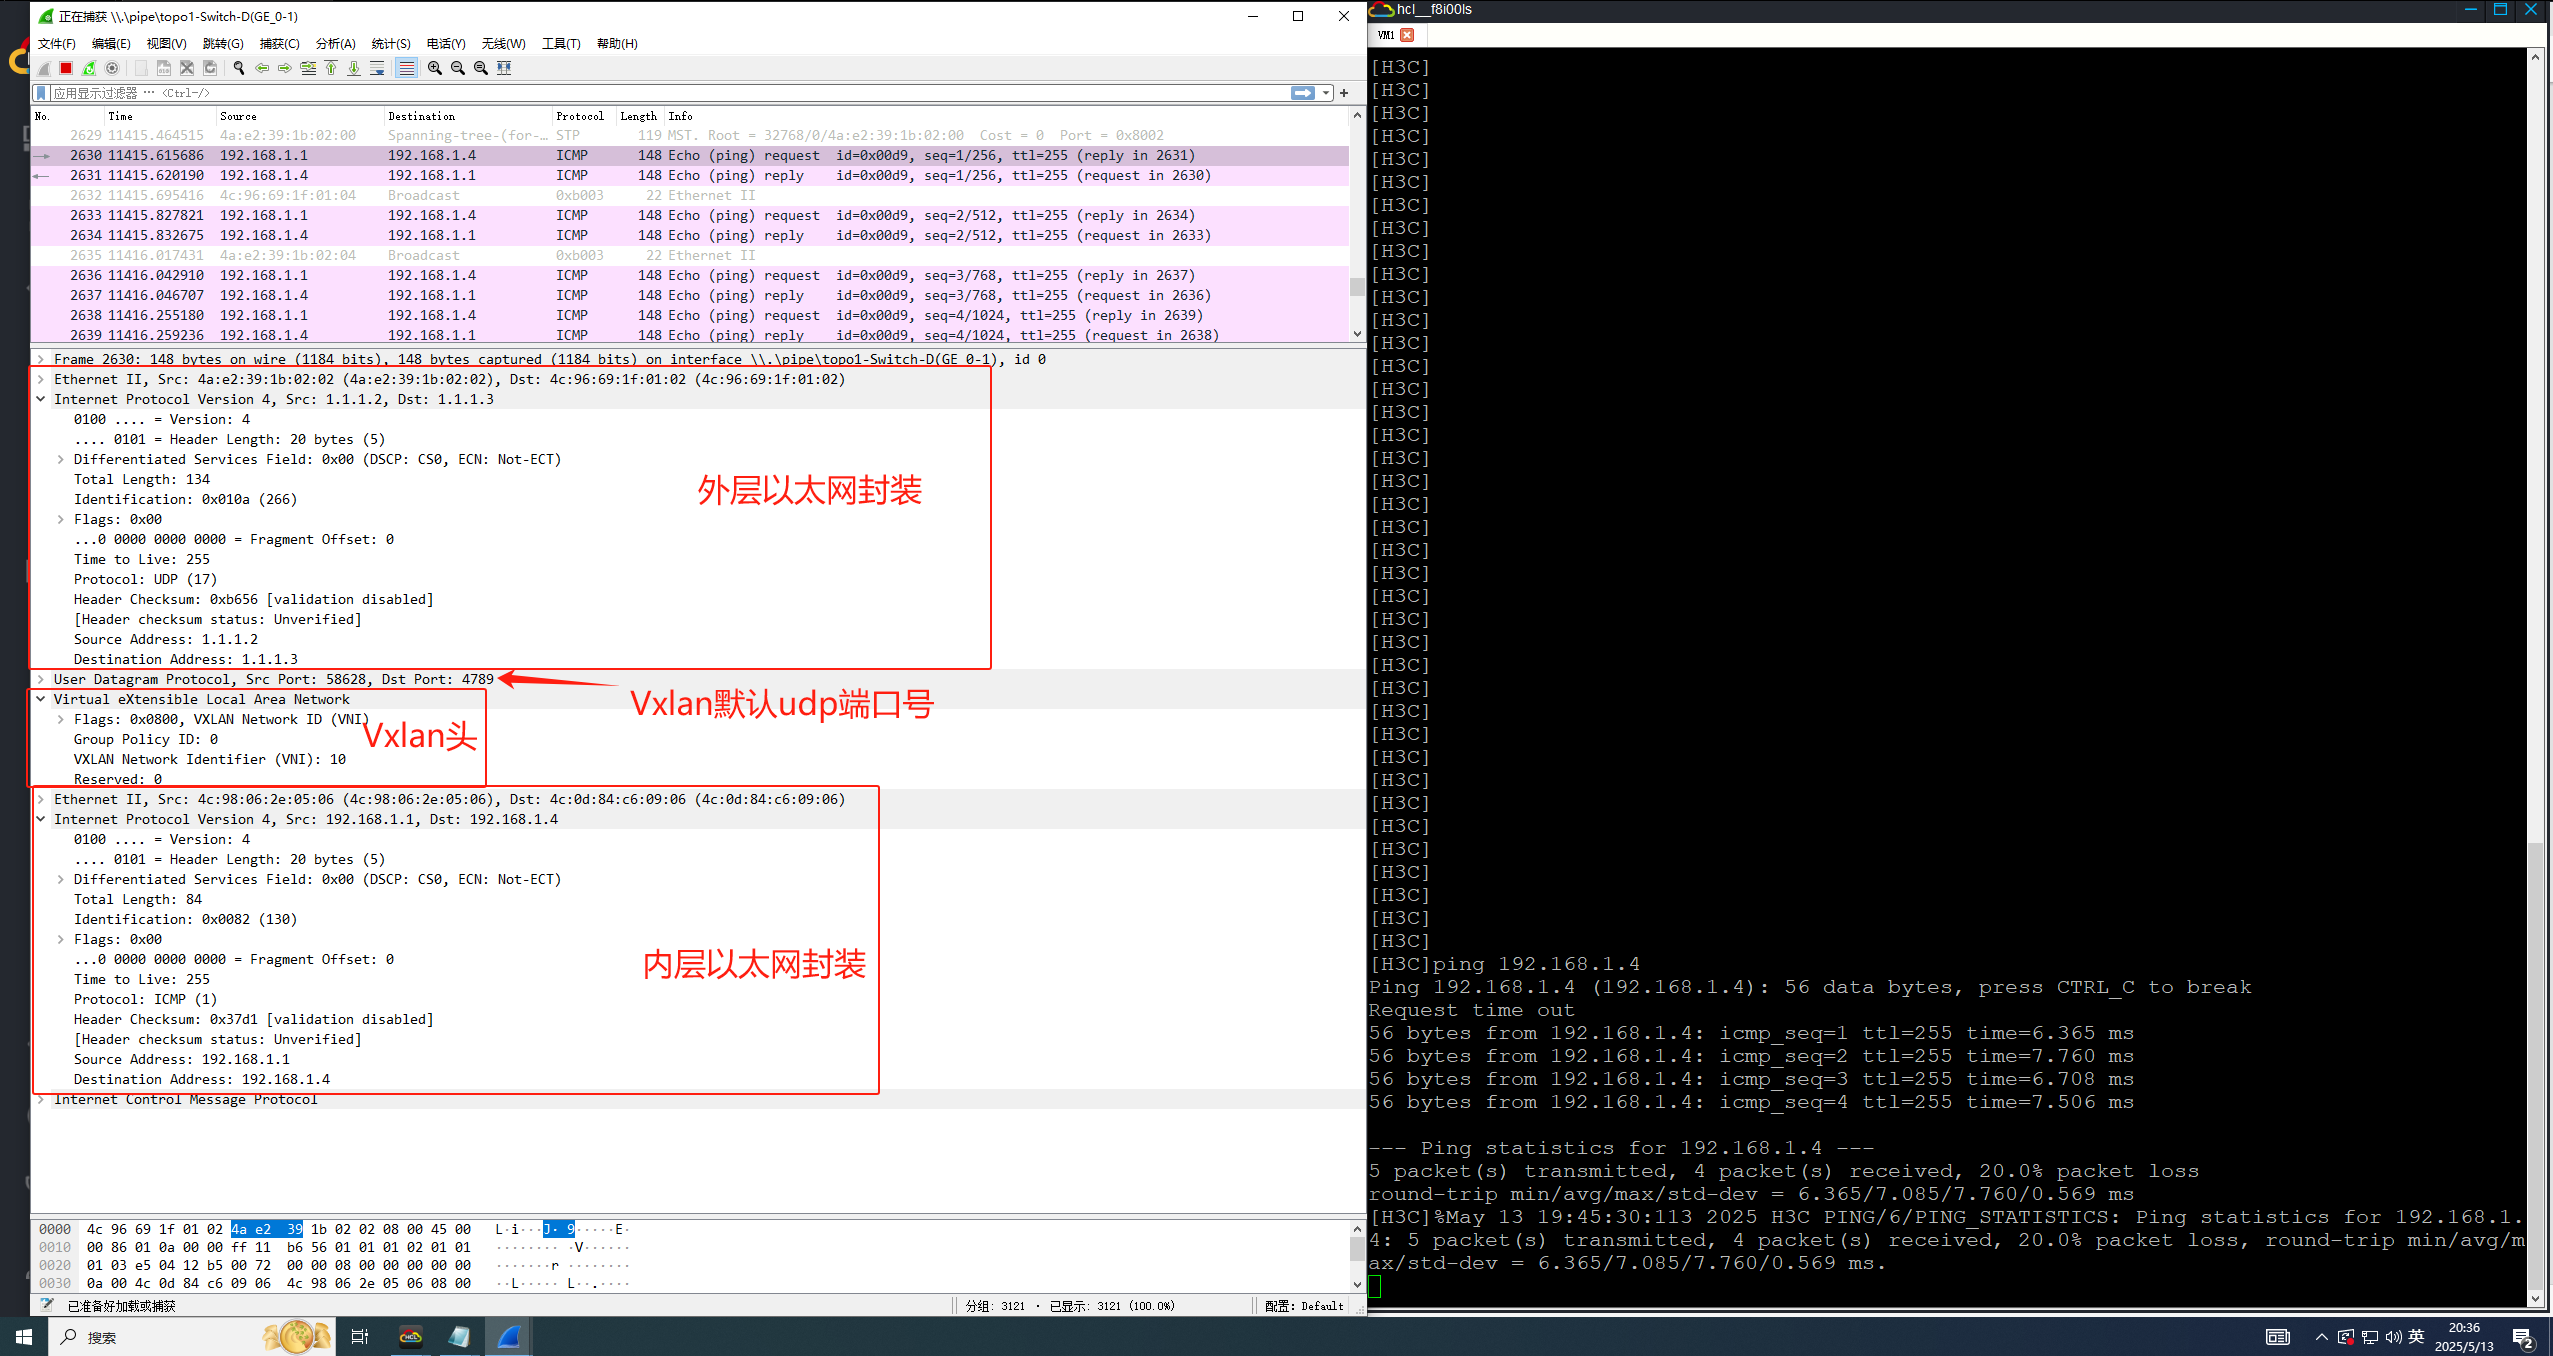Open Windows Start menu
The width and height of the screenshot is (2553, 1356).
point(24,1336)
